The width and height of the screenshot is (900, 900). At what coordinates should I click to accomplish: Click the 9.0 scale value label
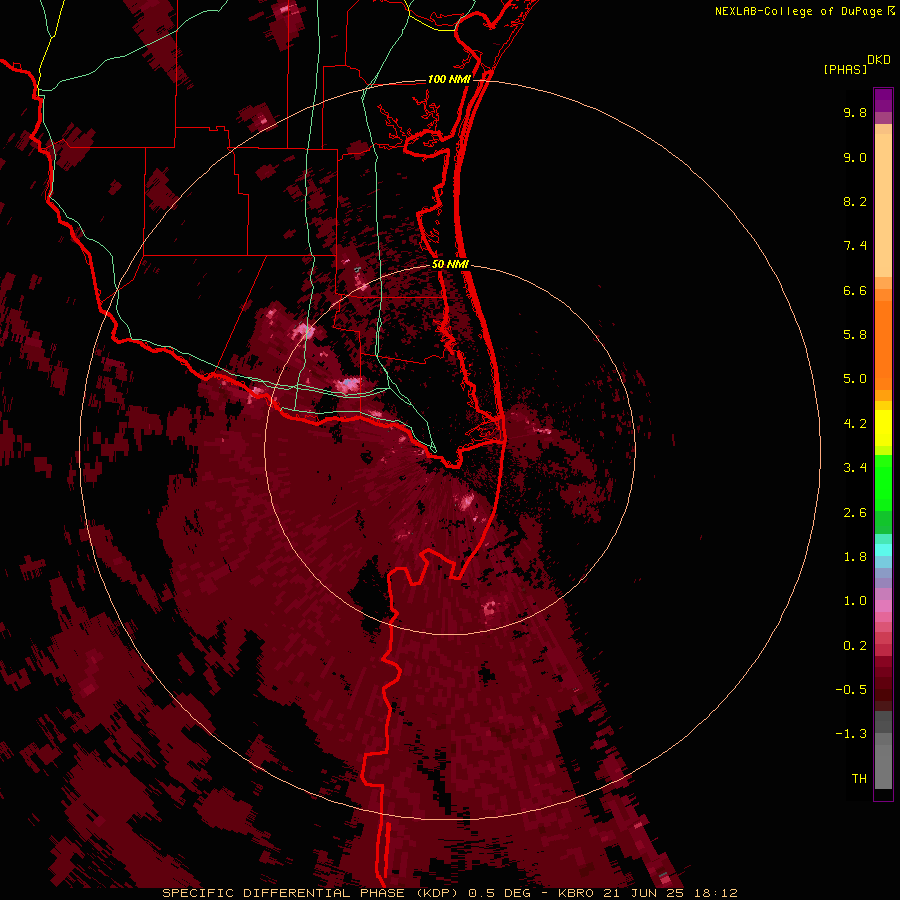click(x=855, y=157)
